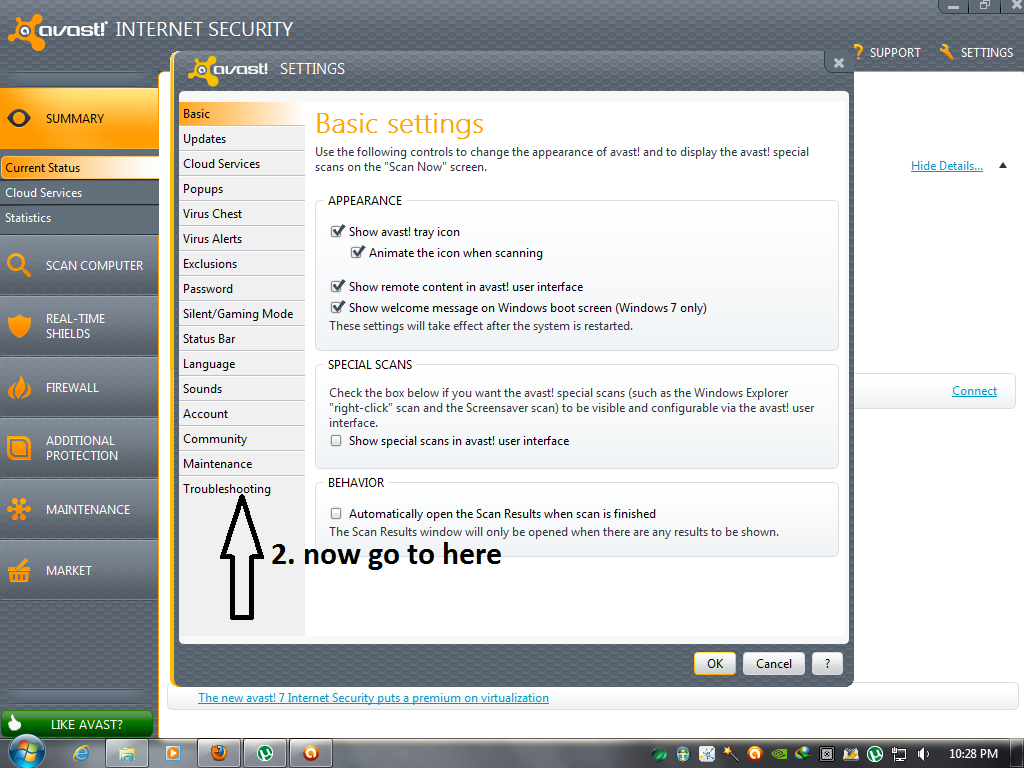Viewport: 1024px width, 768px height.
Task: Open the Exclusions settings page
Action: [242, 263]
